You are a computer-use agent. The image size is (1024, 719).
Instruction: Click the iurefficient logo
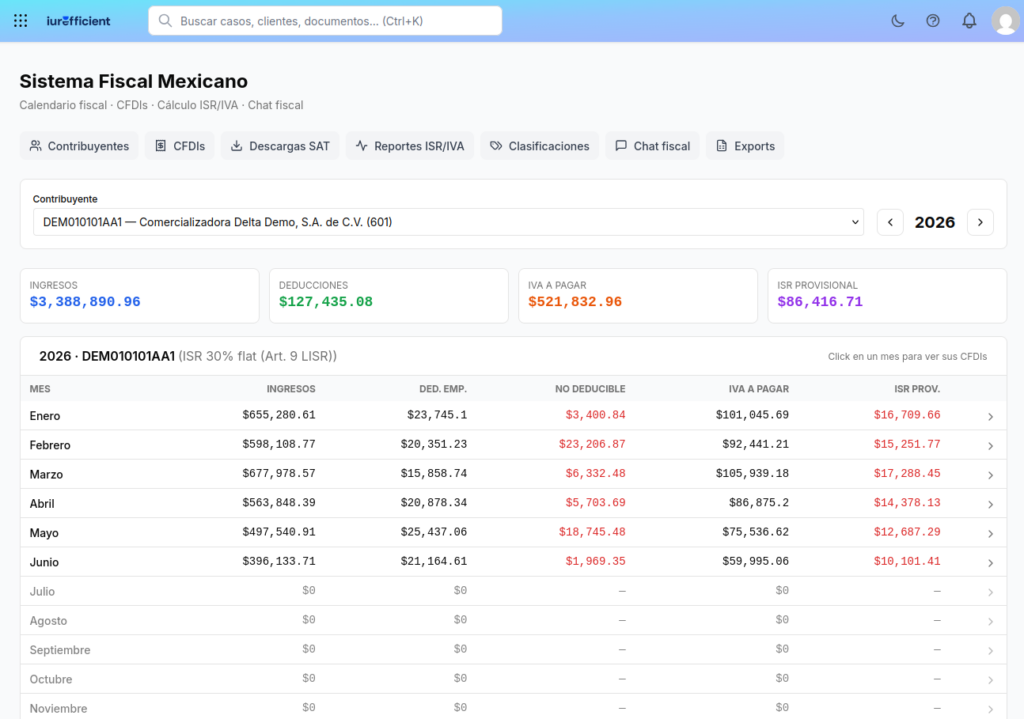(78, 21)
